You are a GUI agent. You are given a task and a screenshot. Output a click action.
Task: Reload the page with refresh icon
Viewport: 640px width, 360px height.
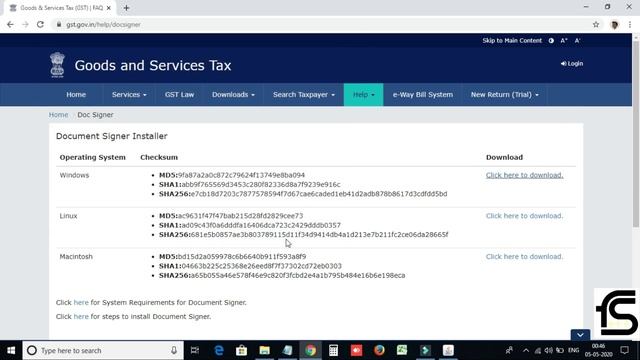[40, 24]
